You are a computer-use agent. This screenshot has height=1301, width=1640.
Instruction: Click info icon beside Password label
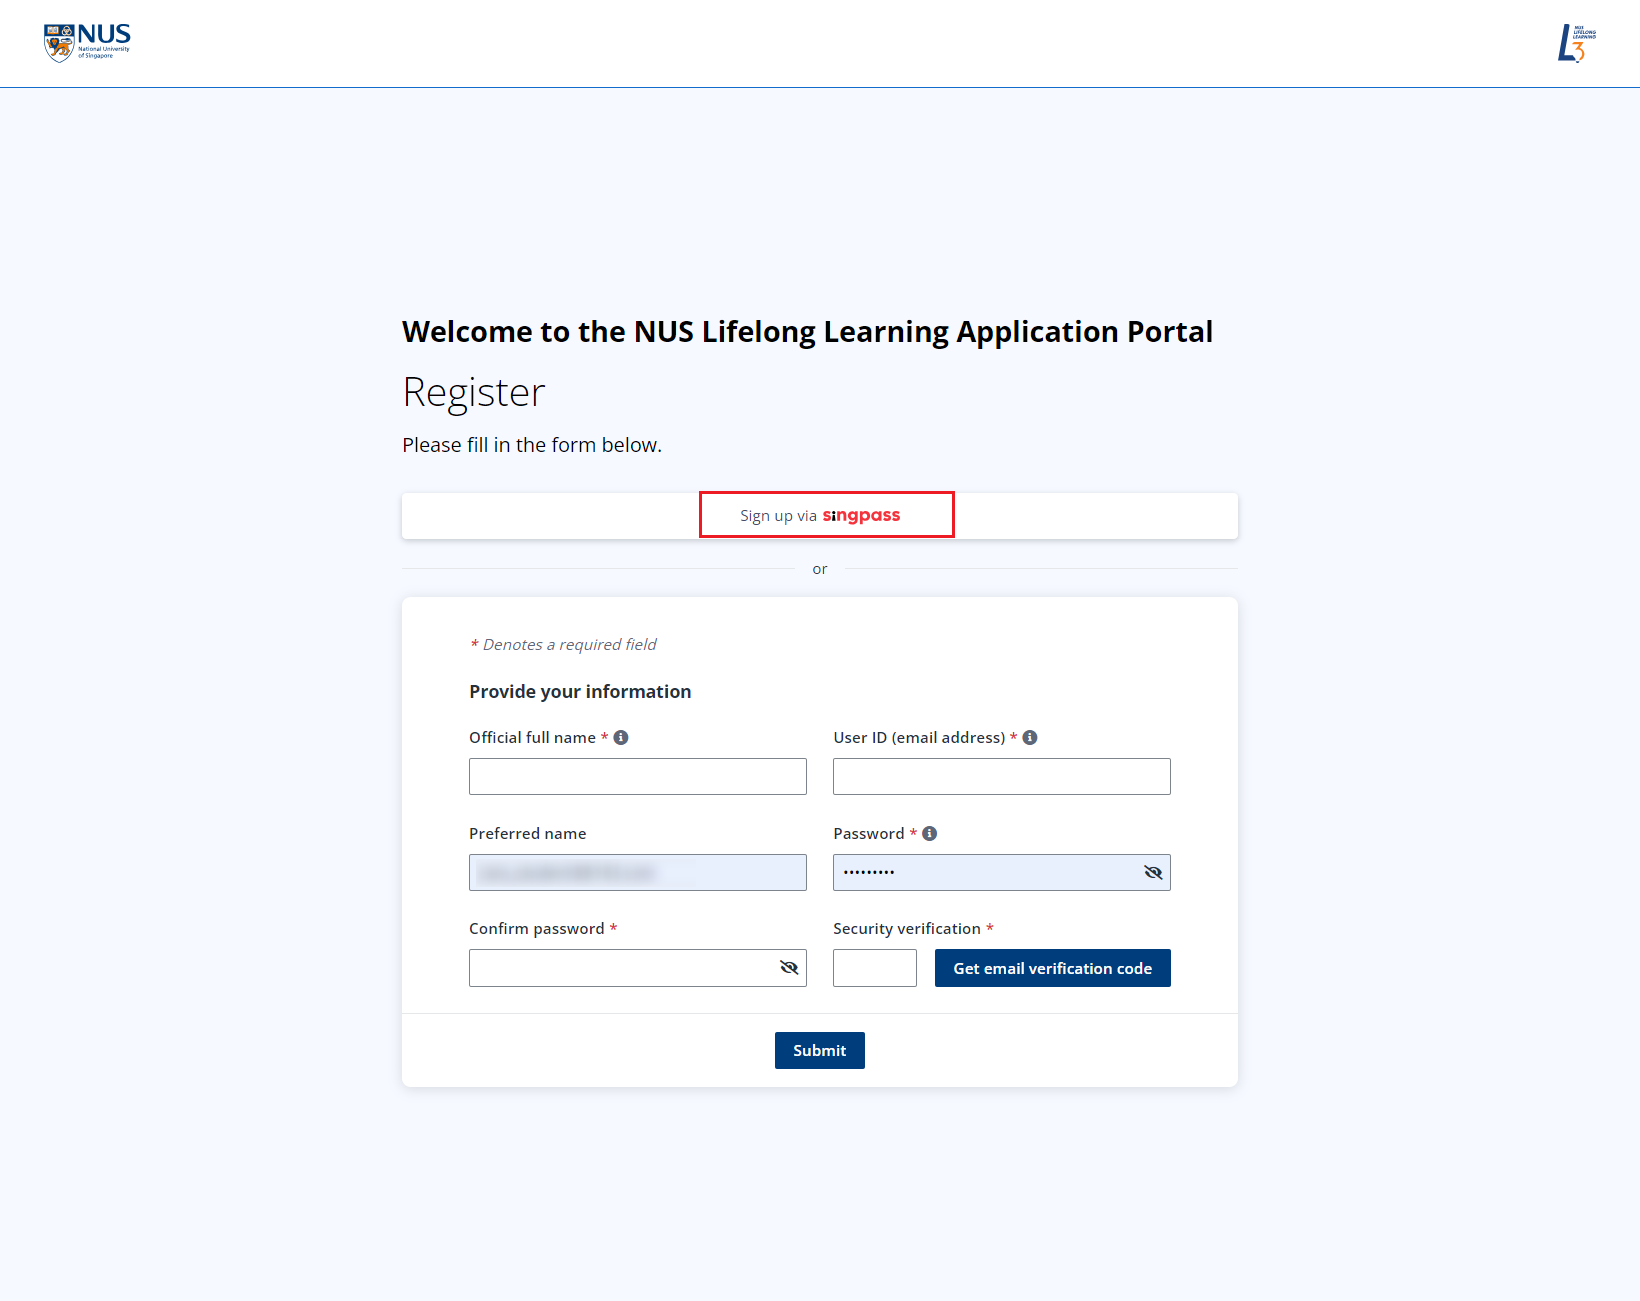[930, 833]
